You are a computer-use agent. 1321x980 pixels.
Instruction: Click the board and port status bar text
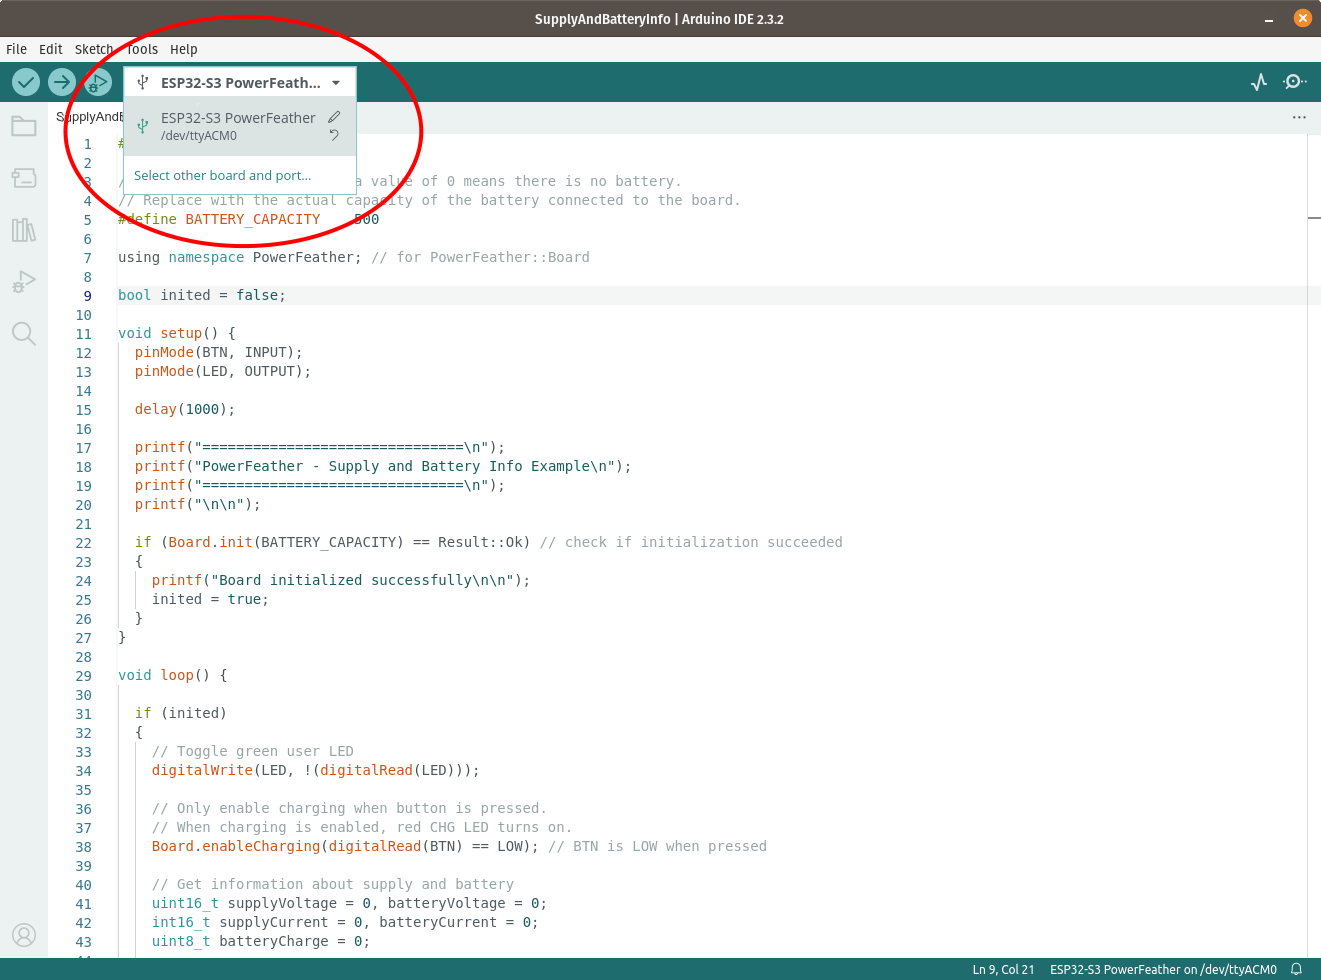pyautogui.click(x=1162, y=969)
